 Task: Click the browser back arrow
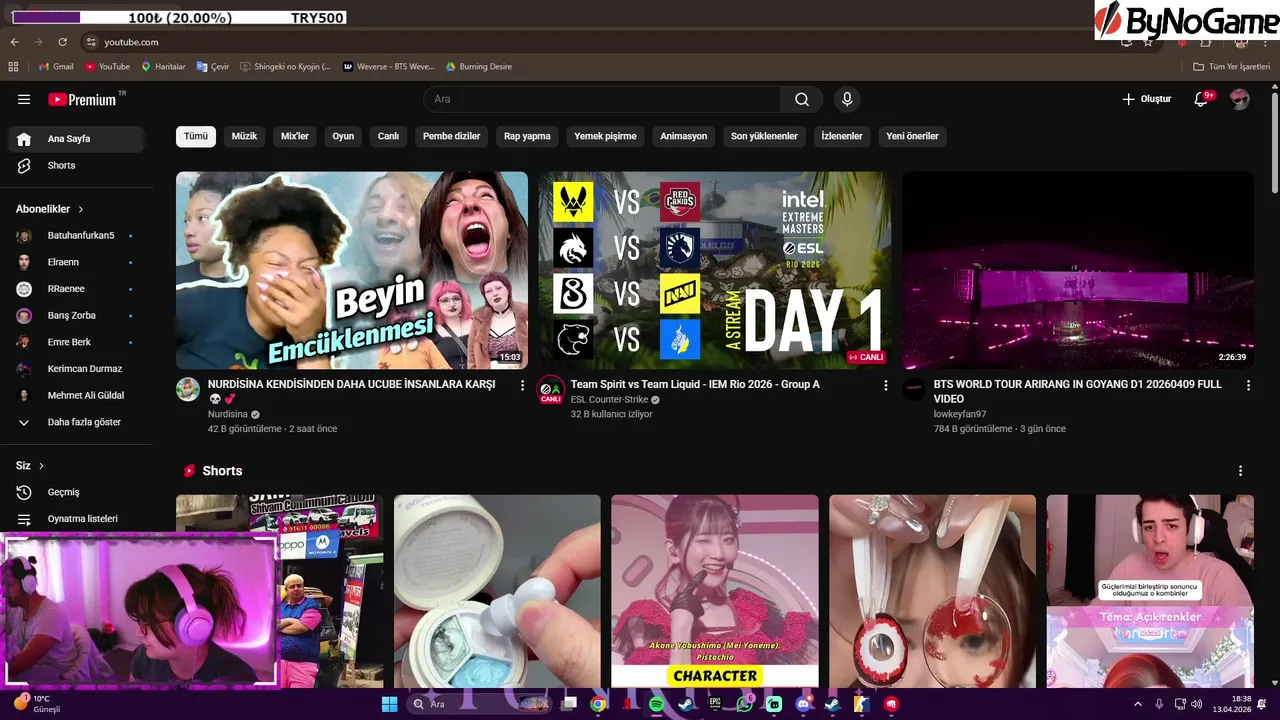(15, 42)
